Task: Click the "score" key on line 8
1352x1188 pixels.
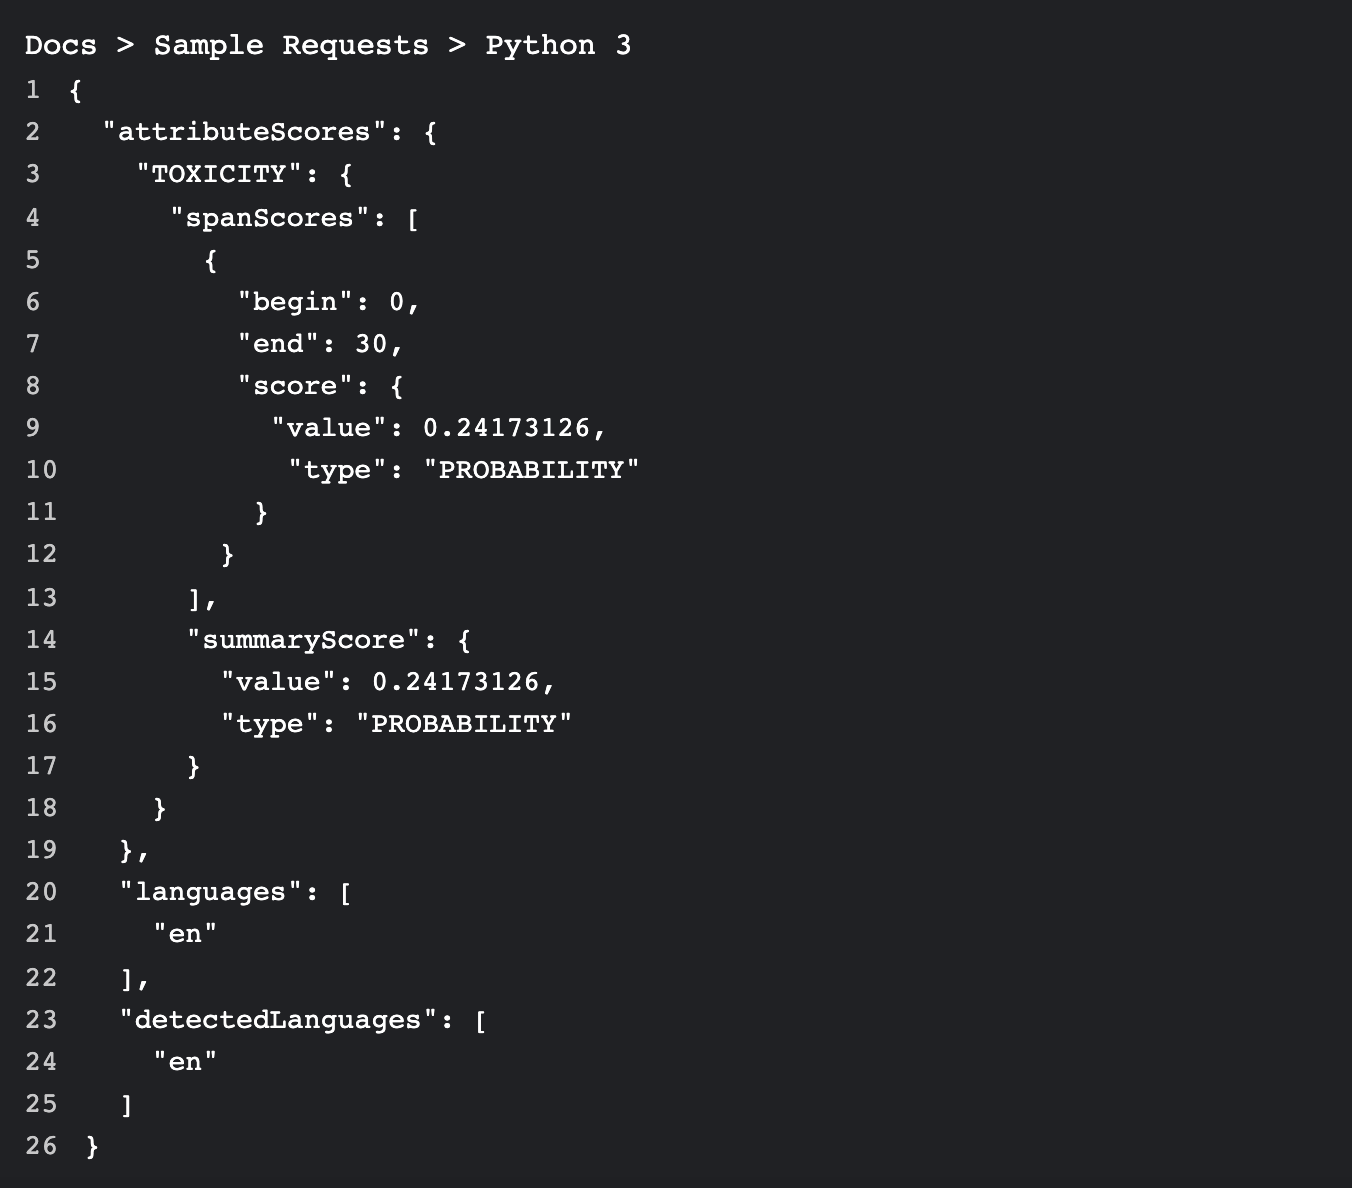Action: pos(295,386)
